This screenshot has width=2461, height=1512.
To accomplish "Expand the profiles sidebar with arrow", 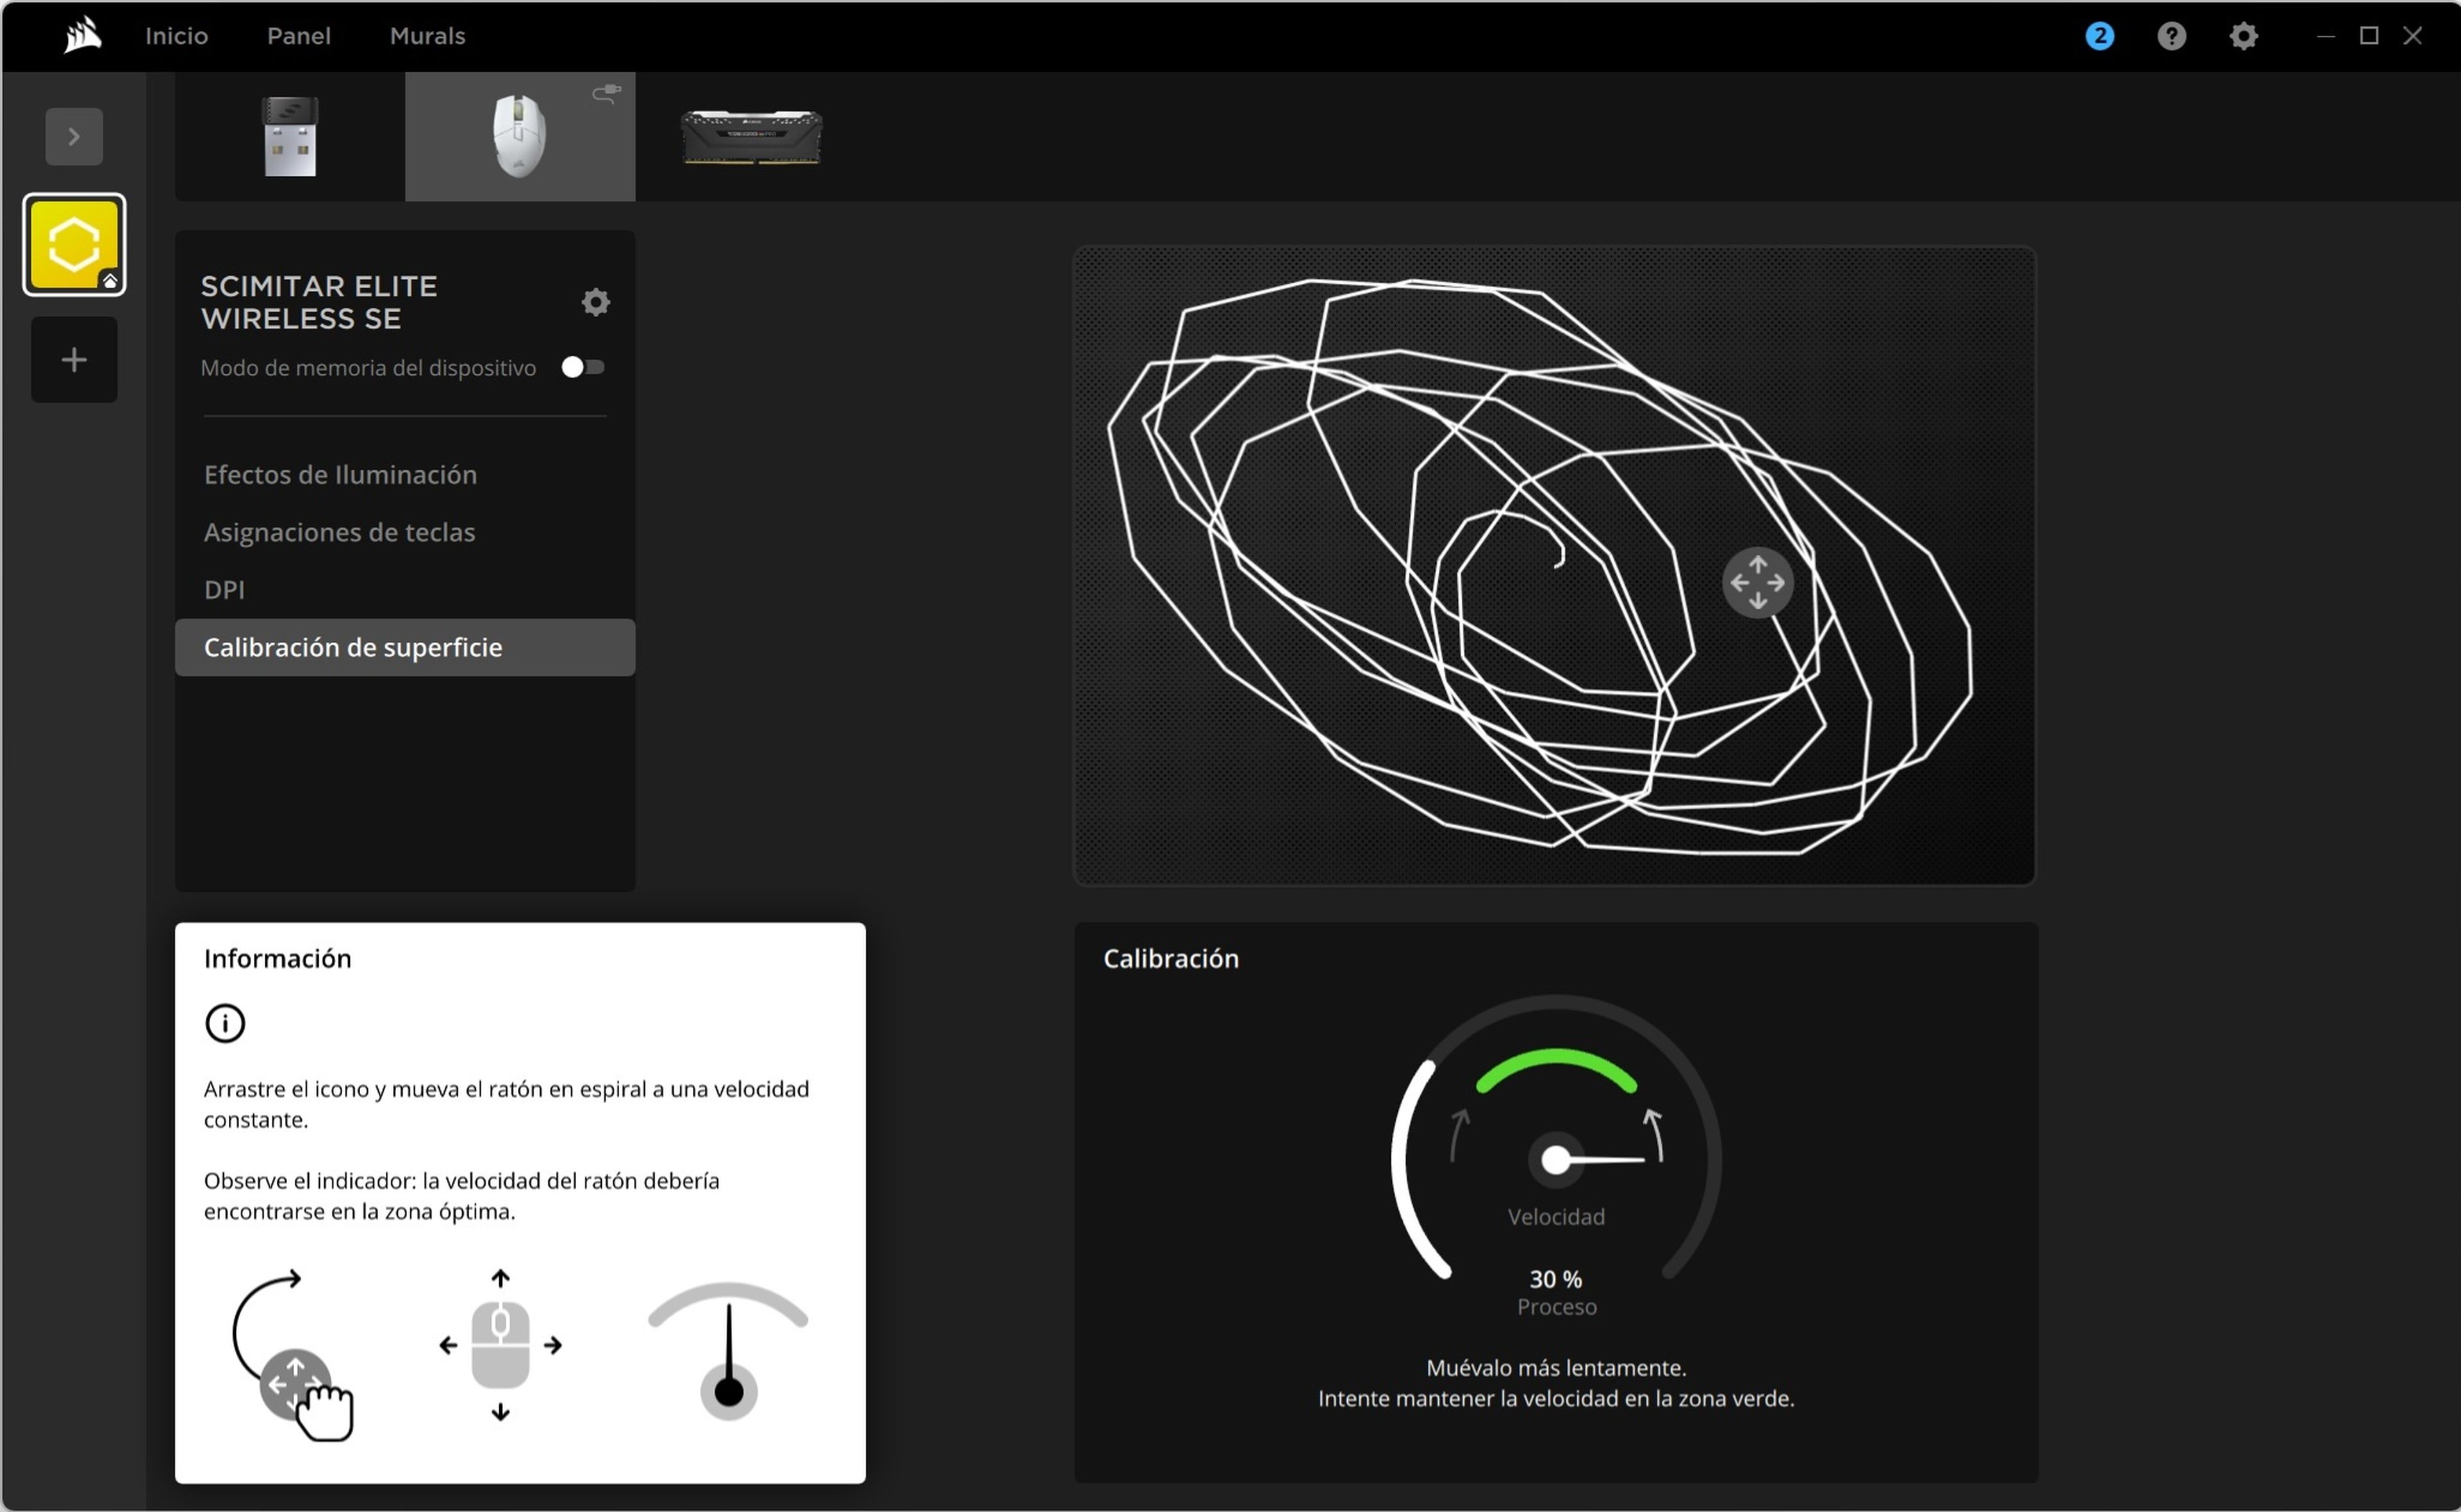I will 73,135.
